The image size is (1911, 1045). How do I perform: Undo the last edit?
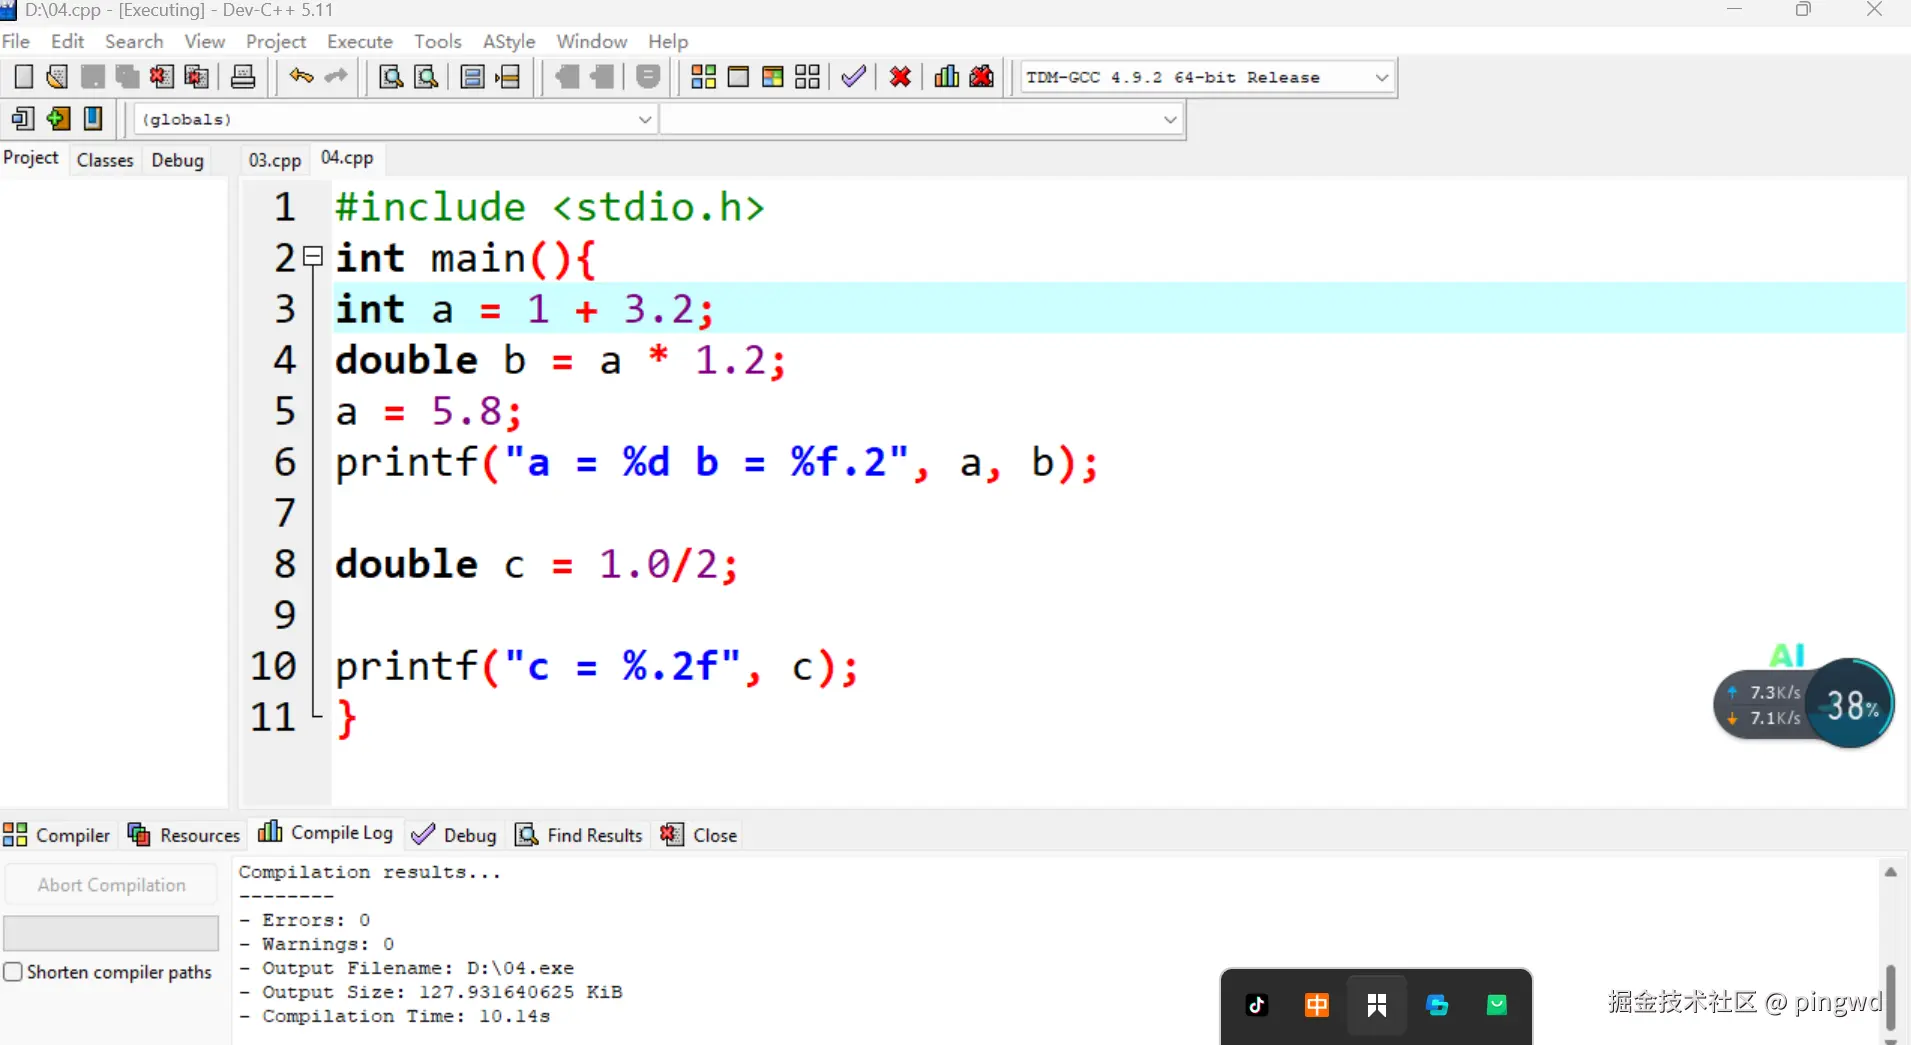coord(301,77)
